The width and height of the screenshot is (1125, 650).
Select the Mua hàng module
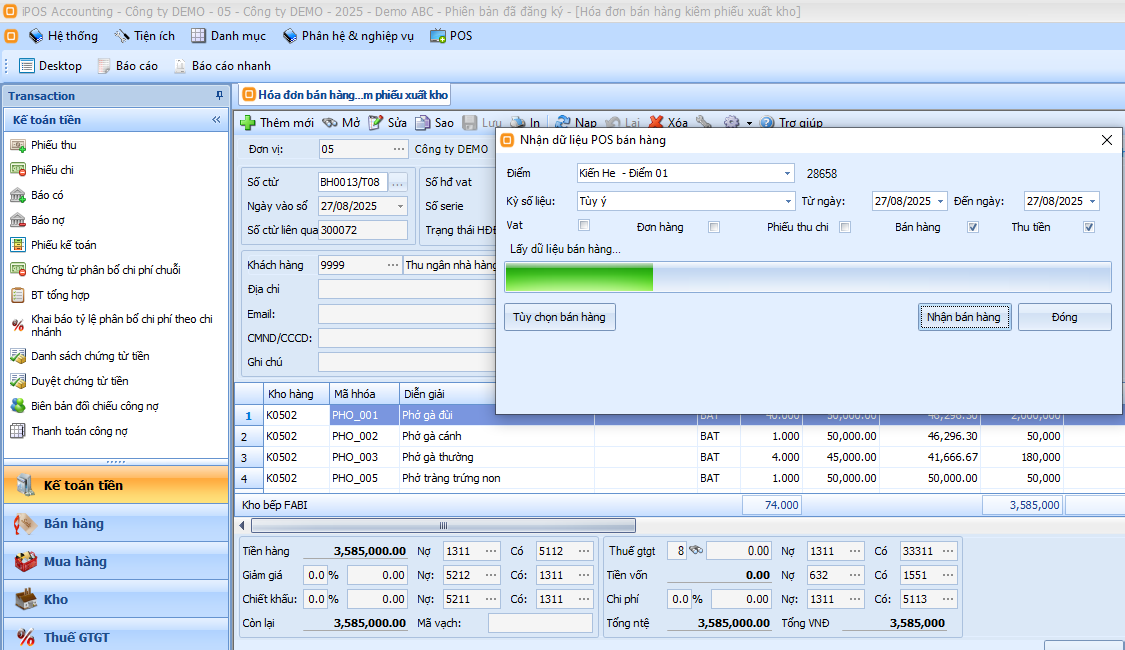[x=75, y=562]
